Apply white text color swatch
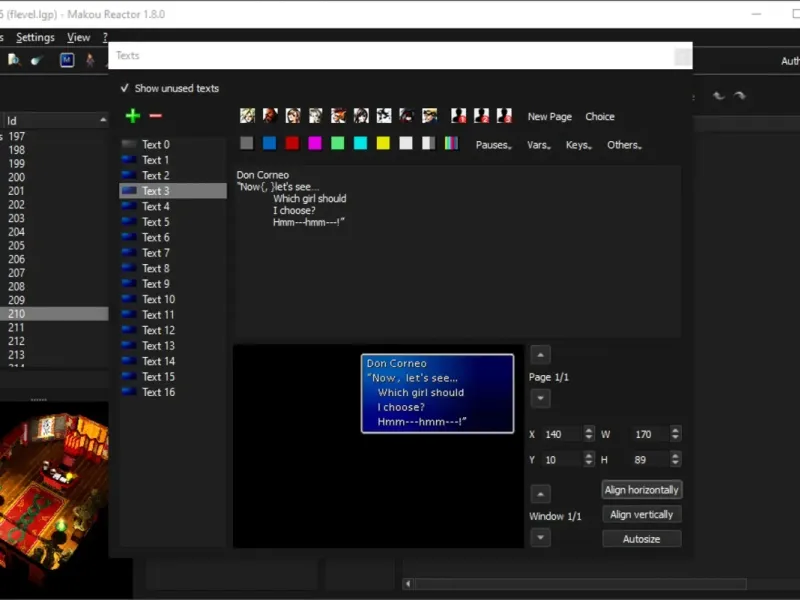800x600 pixels. coord(406,143)
